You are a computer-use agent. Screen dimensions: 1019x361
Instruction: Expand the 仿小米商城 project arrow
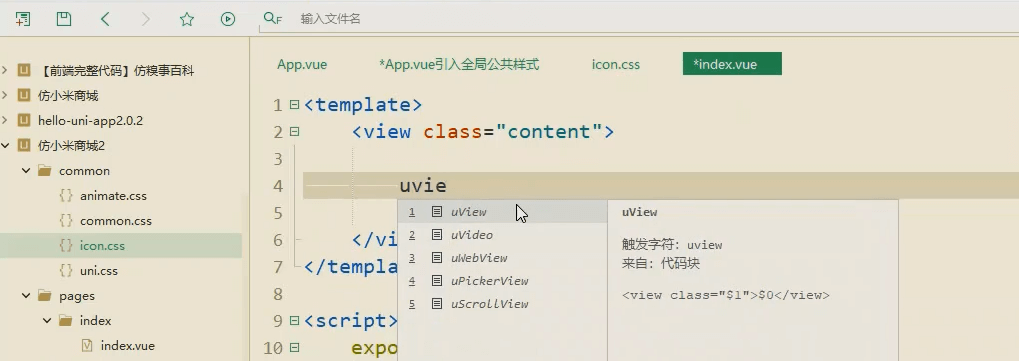click(x=5, y=95)
